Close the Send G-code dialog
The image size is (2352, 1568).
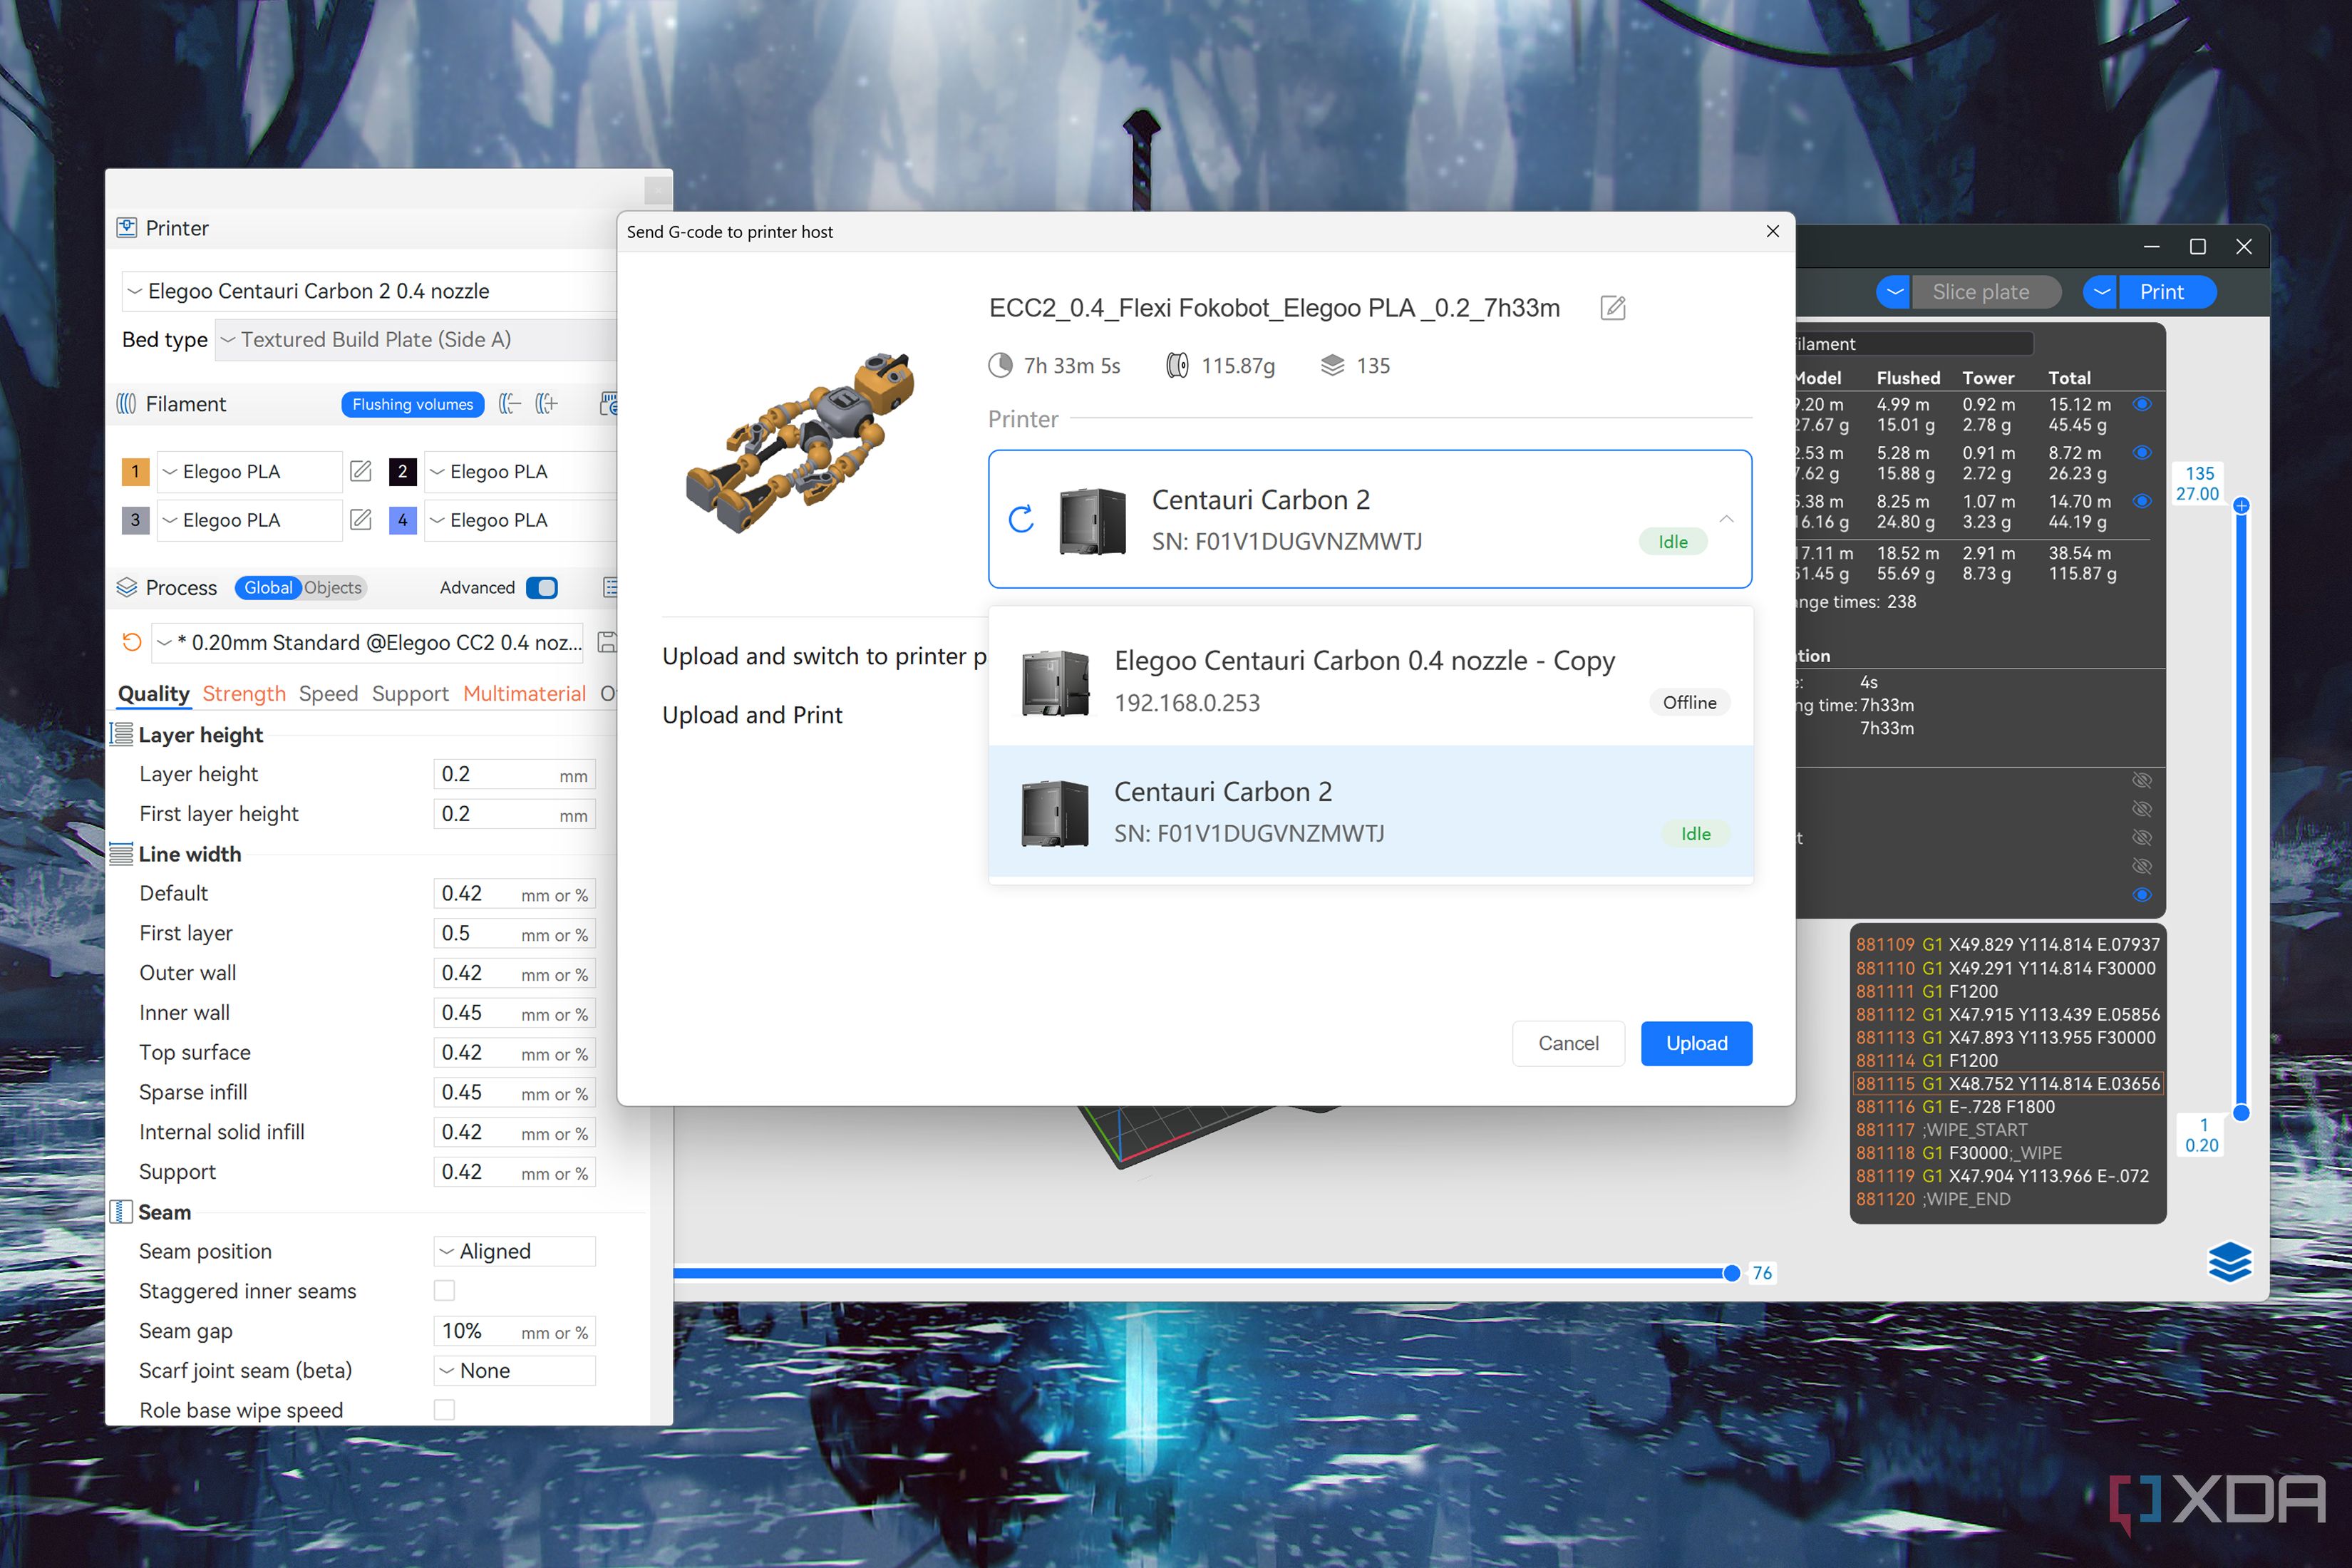click(1772, 231)
